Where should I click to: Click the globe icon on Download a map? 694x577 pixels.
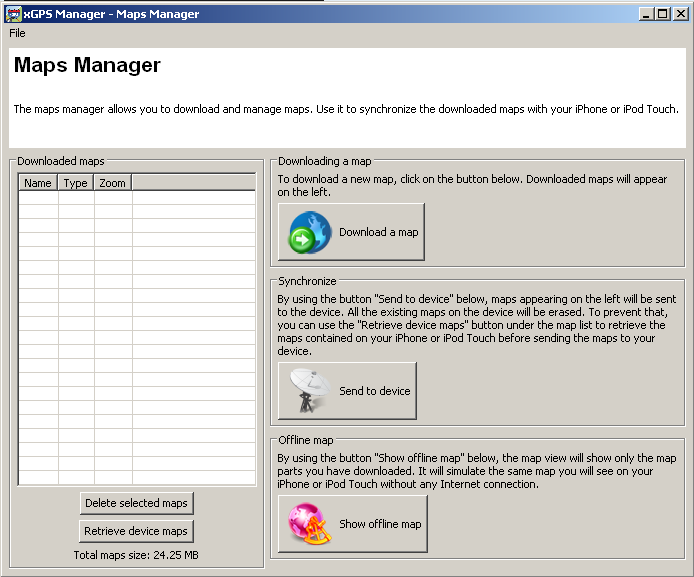[309, 232]
